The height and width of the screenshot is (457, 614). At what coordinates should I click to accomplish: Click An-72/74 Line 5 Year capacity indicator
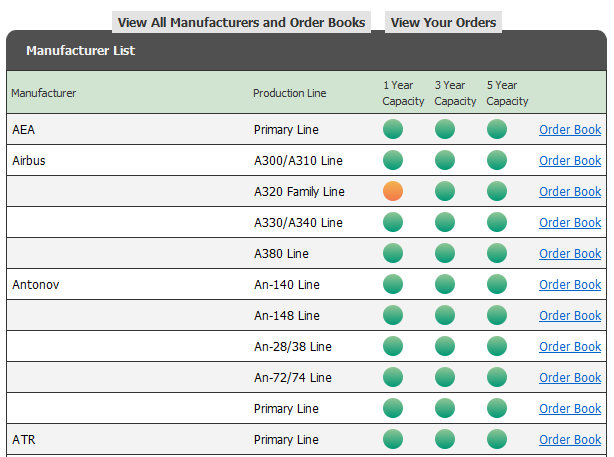[x=497, y=377]
